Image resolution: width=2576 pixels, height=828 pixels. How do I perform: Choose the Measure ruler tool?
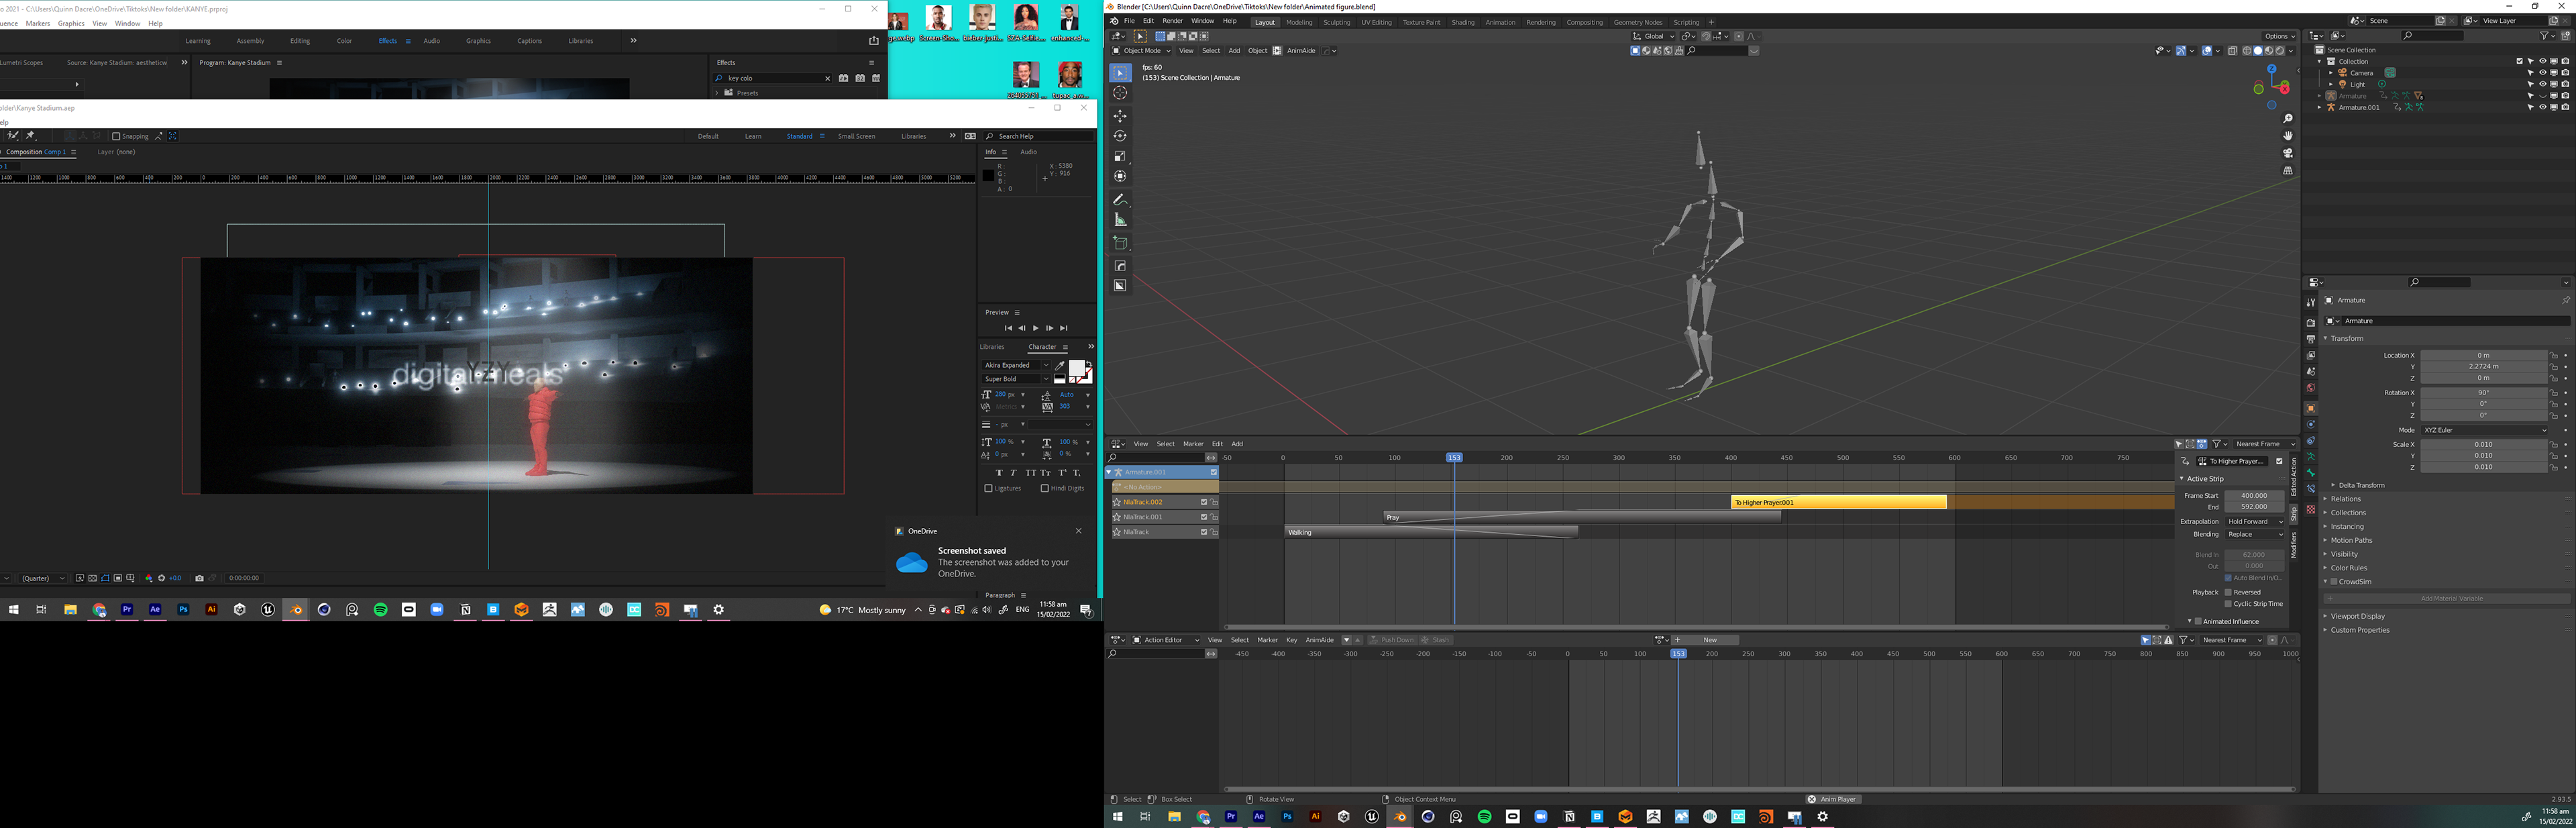click(x=1120, y=220)
